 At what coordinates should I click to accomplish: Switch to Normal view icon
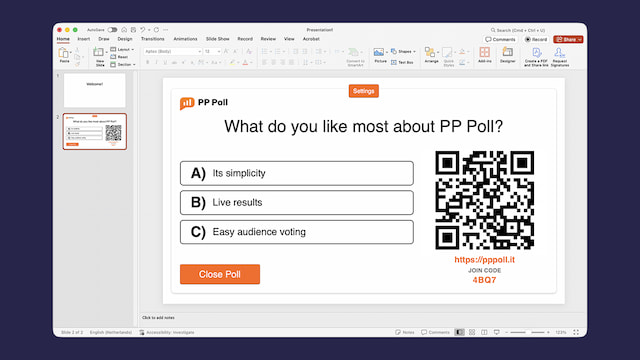pos(460,332)
